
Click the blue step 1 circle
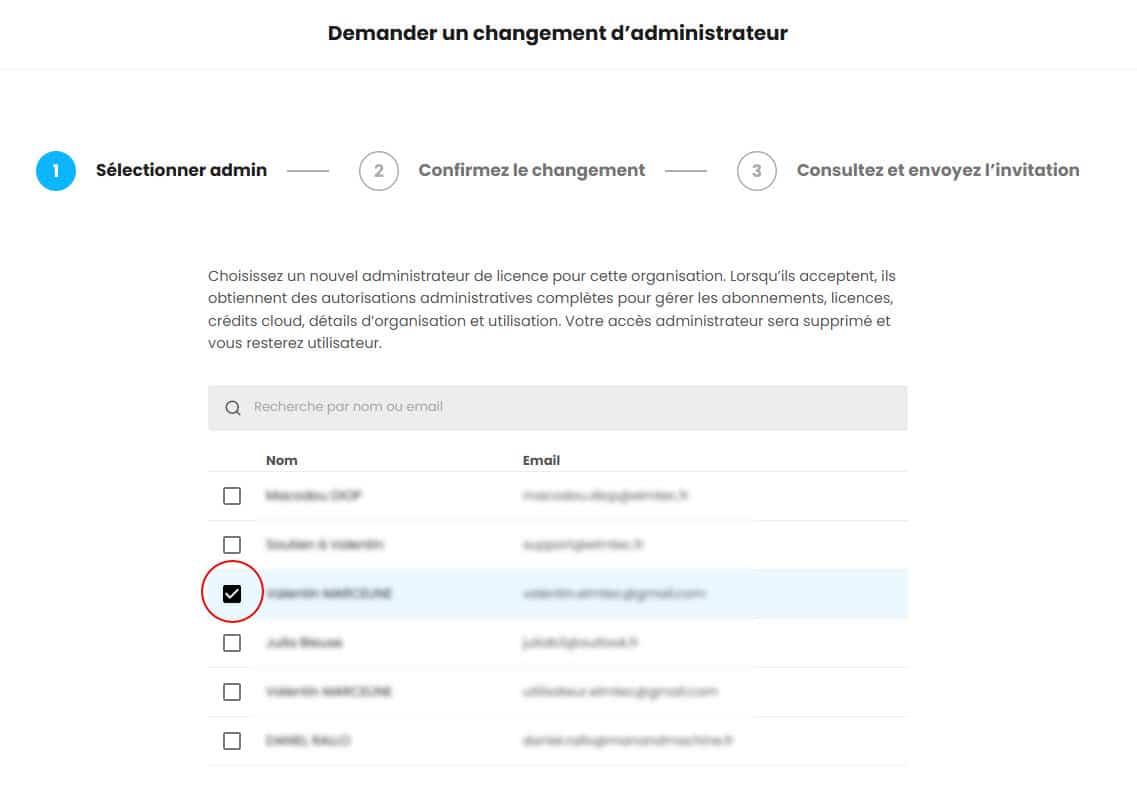point(56,171)
